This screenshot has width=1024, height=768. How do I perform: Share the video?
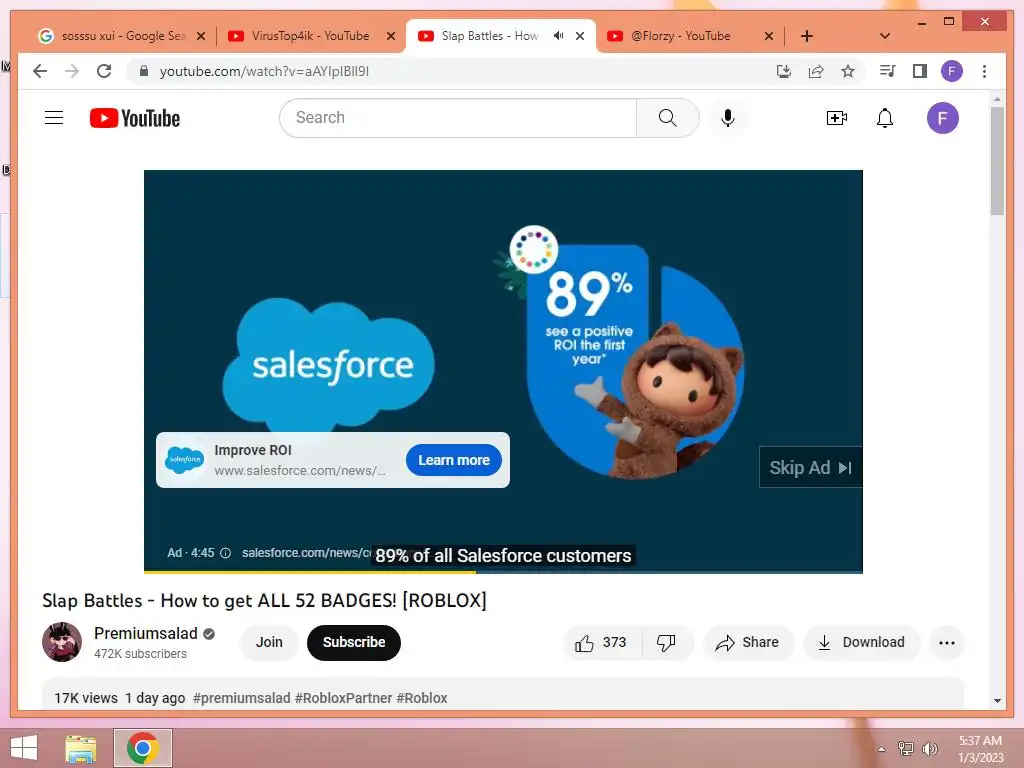click(748, 643)
